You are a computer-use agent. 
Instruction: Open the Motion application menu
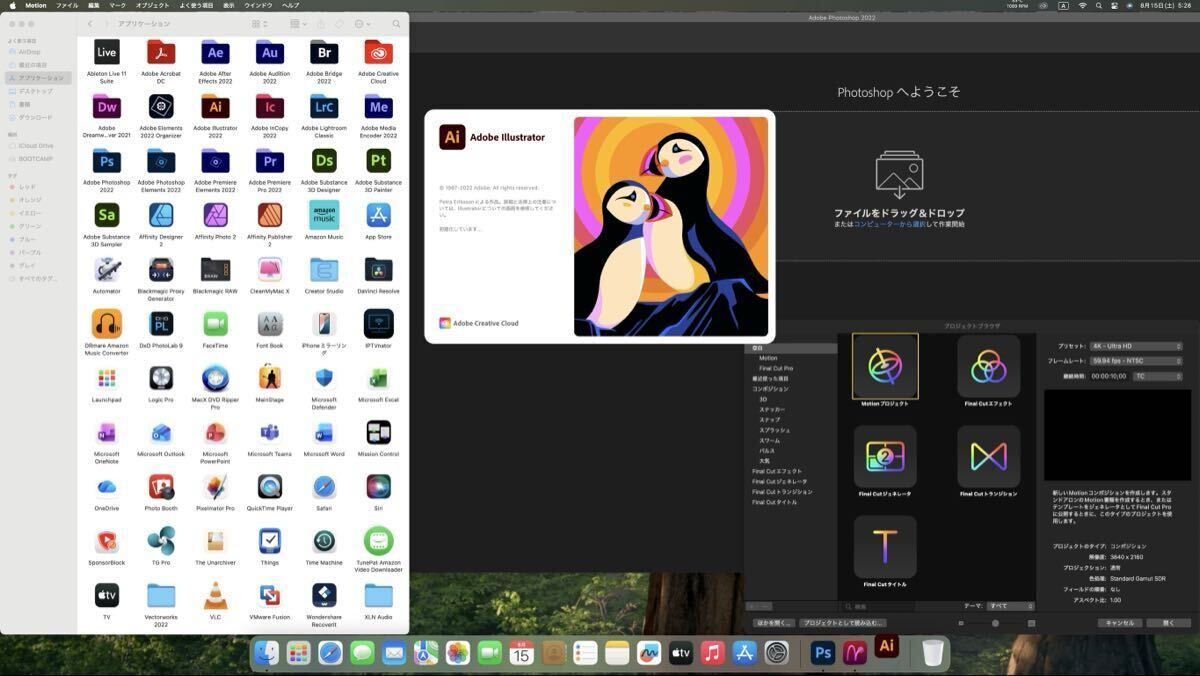tap(35, 5)
